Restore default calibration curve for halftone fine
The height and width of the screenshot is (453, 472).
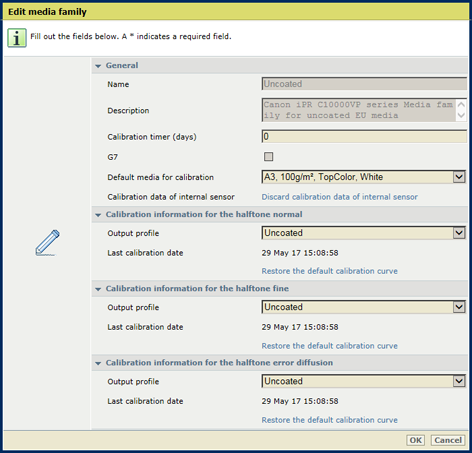tap(329, 346)
